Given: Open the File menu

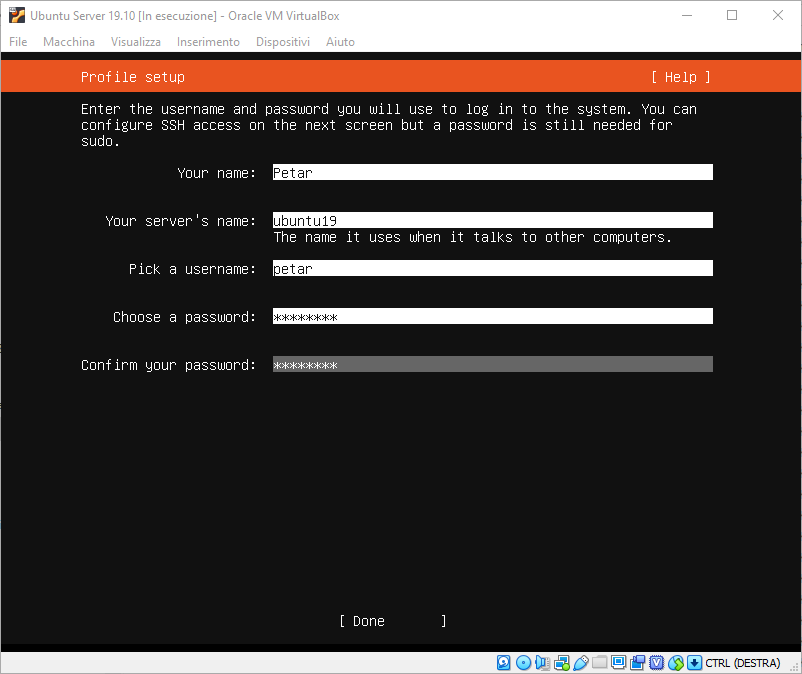Looking at the screenshot, I should click(x=18, y=42).
